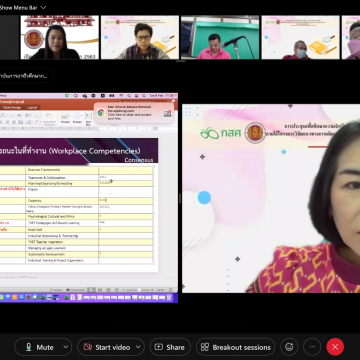
Task: Switch to Table Design tab in PowerPoint
Action: 12,107
